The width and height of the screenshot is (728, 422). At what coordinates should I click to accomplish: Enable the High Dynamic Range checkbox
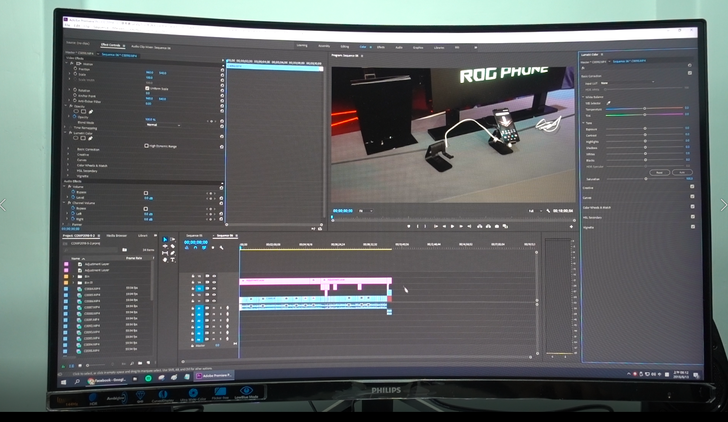tap(146, 145)
